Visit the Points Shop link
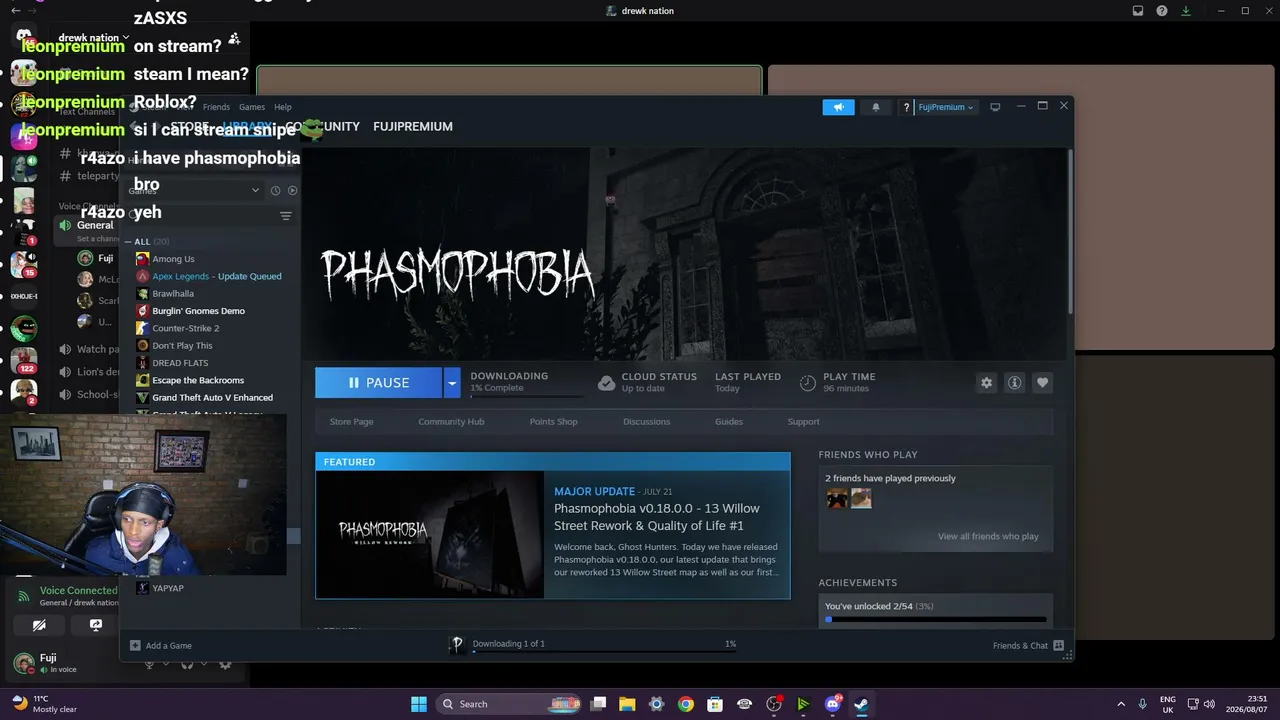 click(553, 422)
